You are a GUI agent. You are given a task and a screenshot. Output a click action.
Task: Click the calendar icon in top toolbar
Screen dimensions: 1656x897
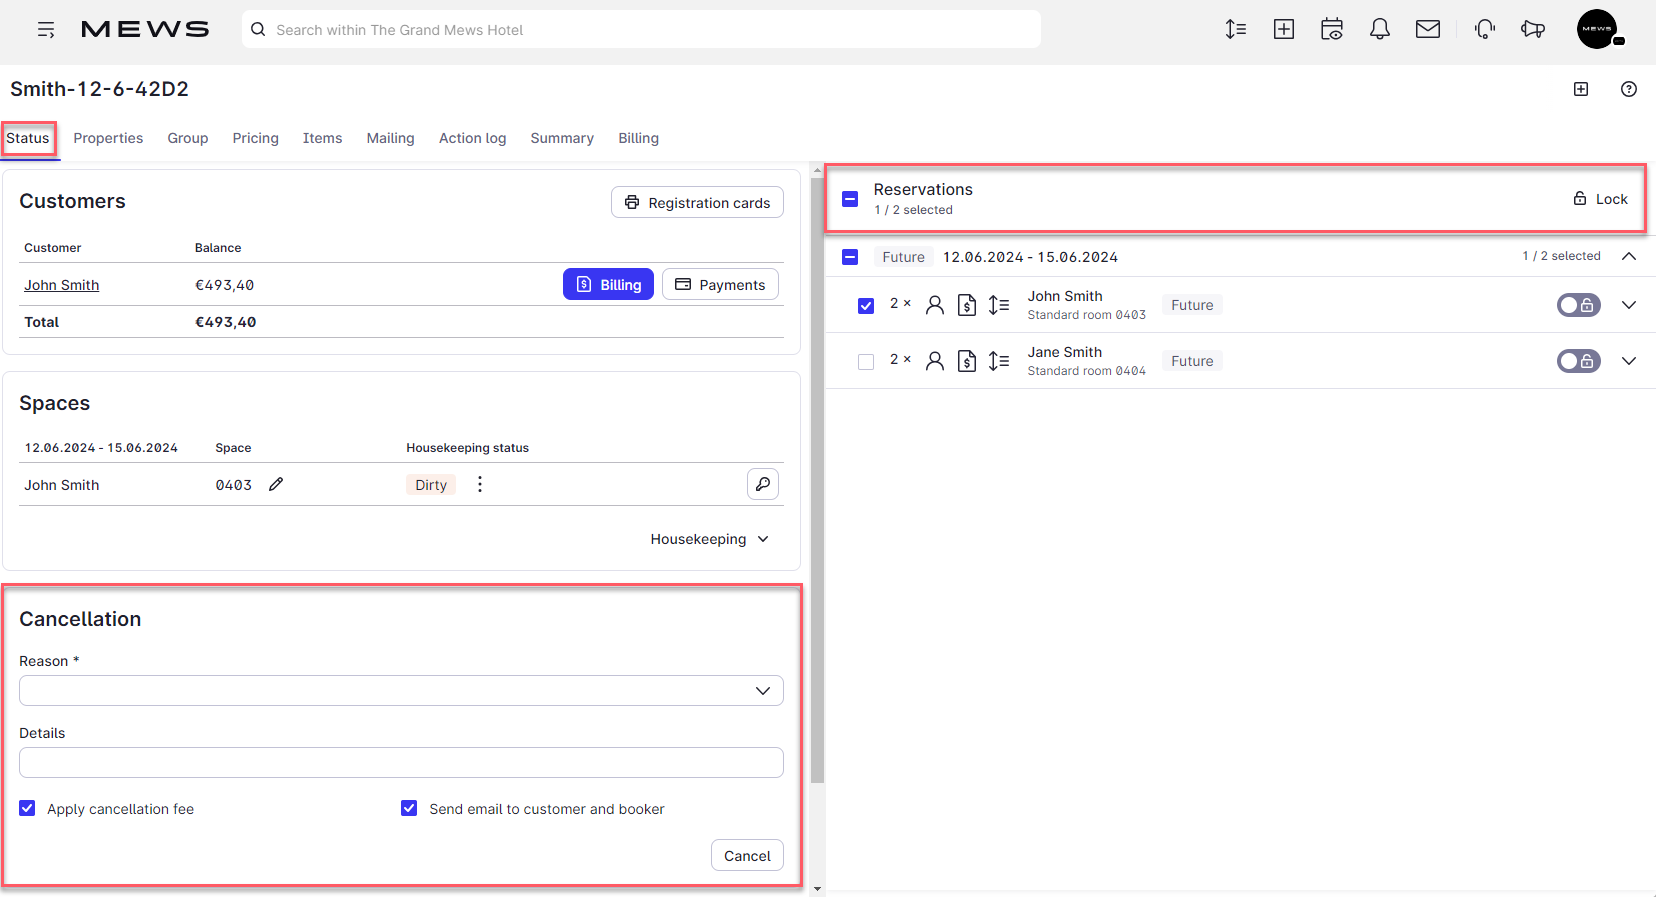pyautogui.click(x=1331, y=30)
